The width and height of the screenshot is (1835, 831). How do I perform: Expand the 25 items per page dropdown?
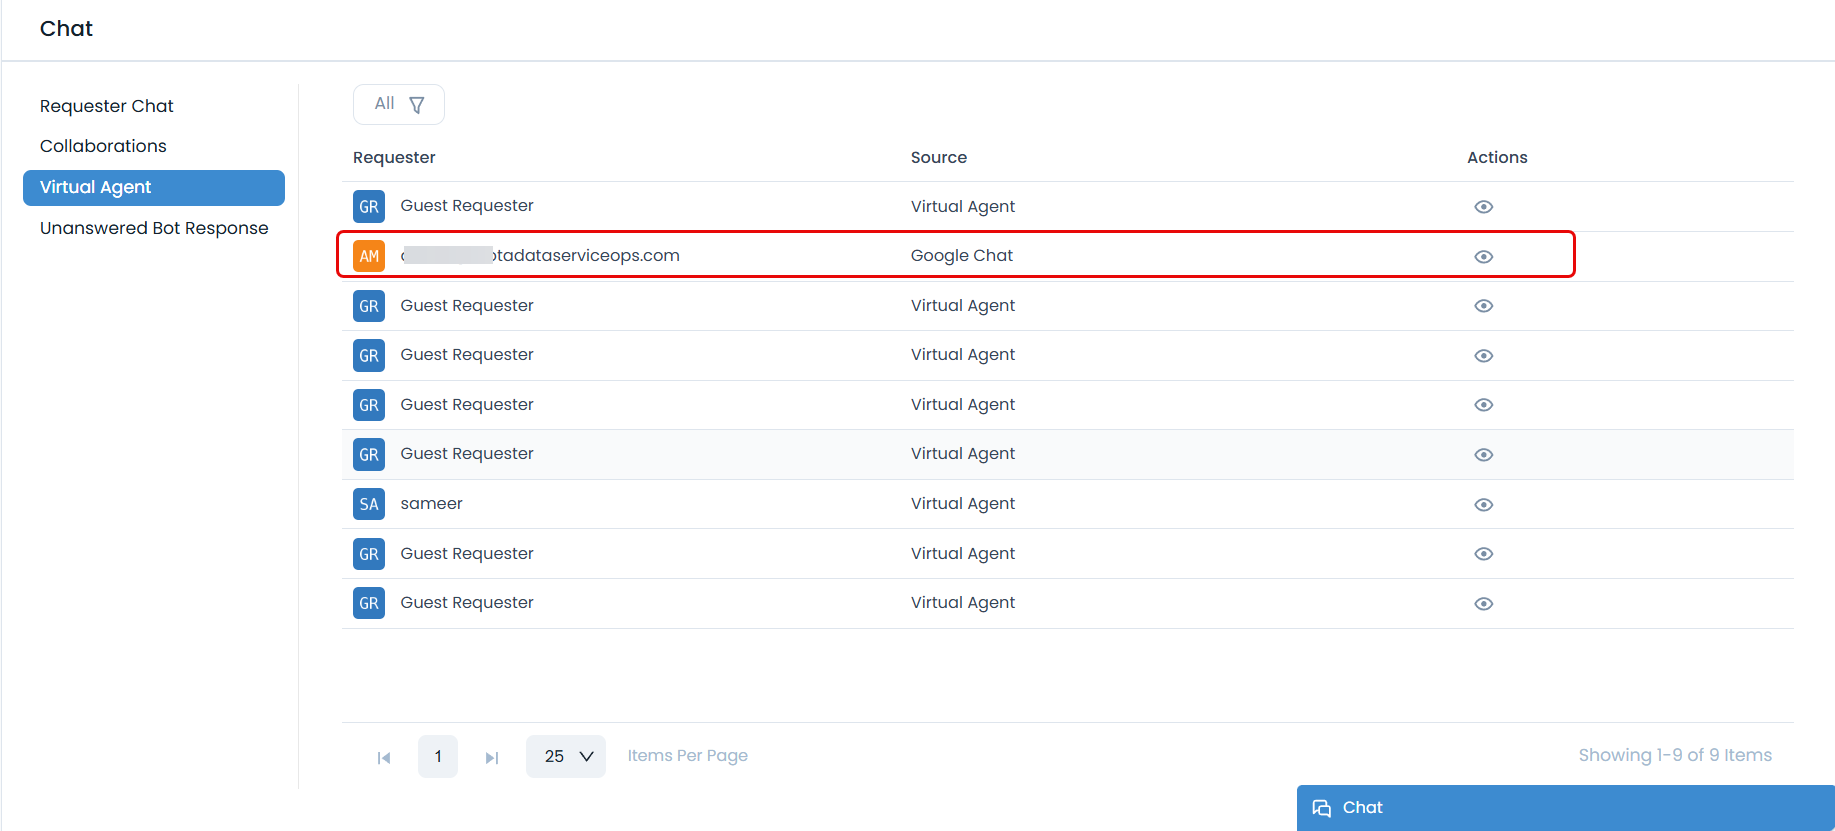click(x=566, y=757)
